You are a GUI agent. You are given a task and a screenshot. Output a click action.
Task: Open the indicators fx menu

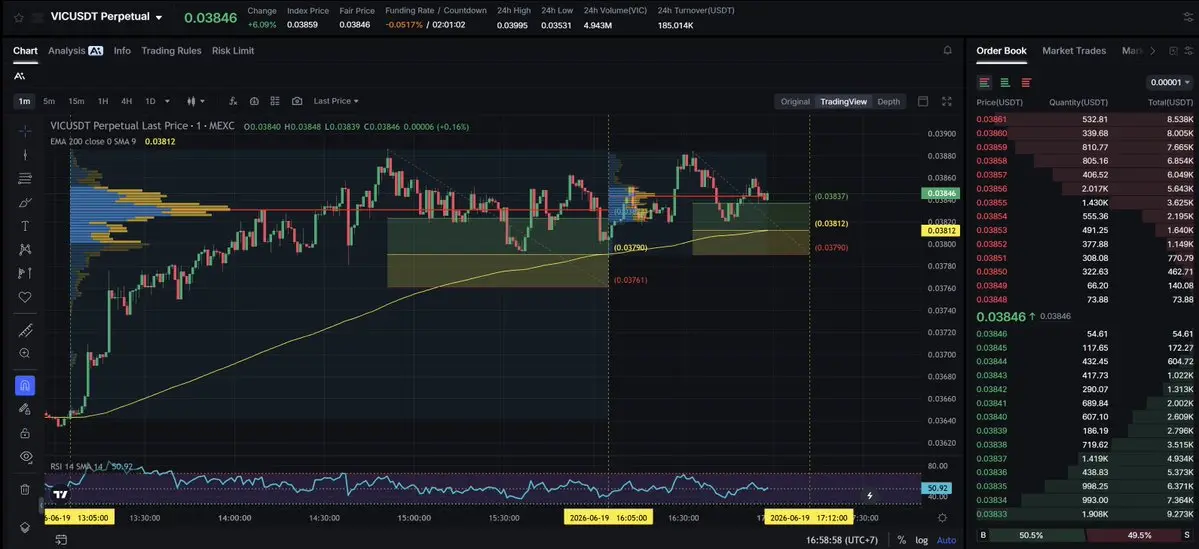[233, 101]
